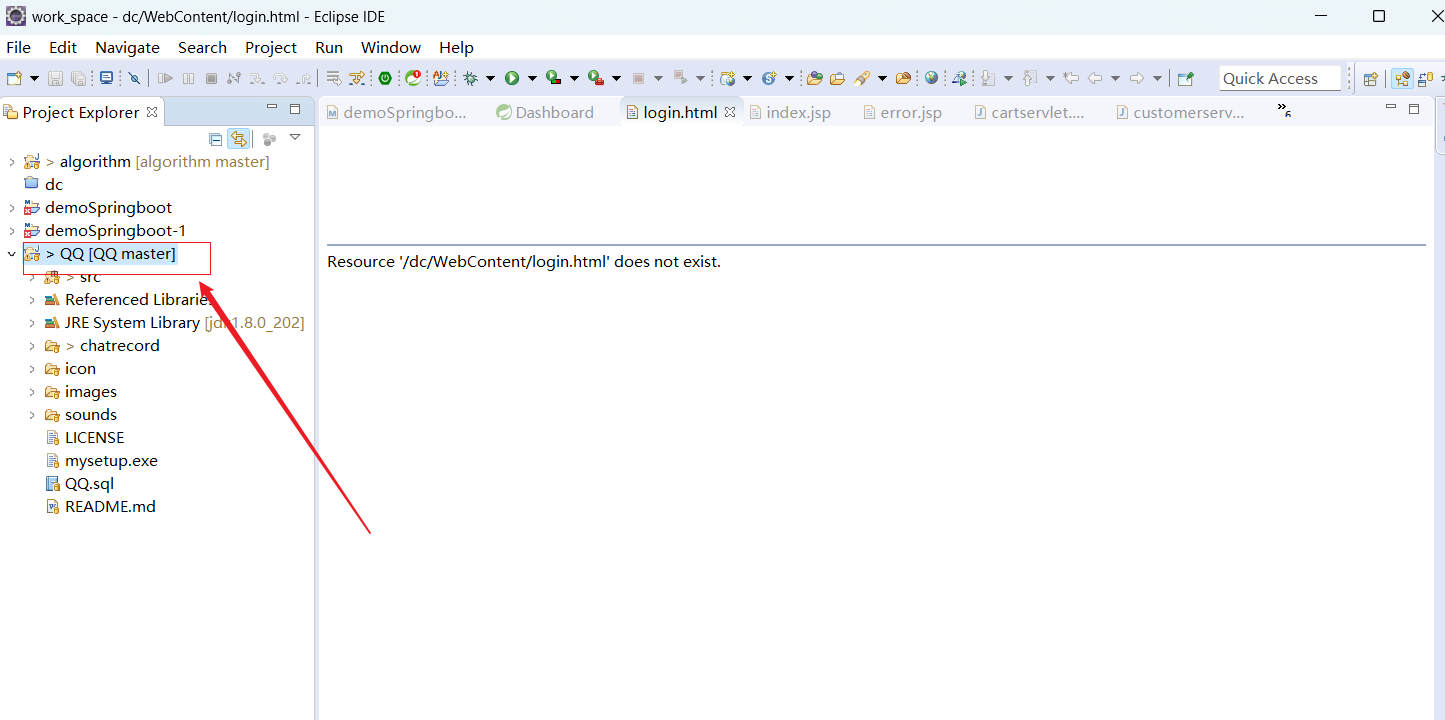This screenshot has height=720, width=1445.
Task: Click the Debug tool icon
Action: click(470, 77)
